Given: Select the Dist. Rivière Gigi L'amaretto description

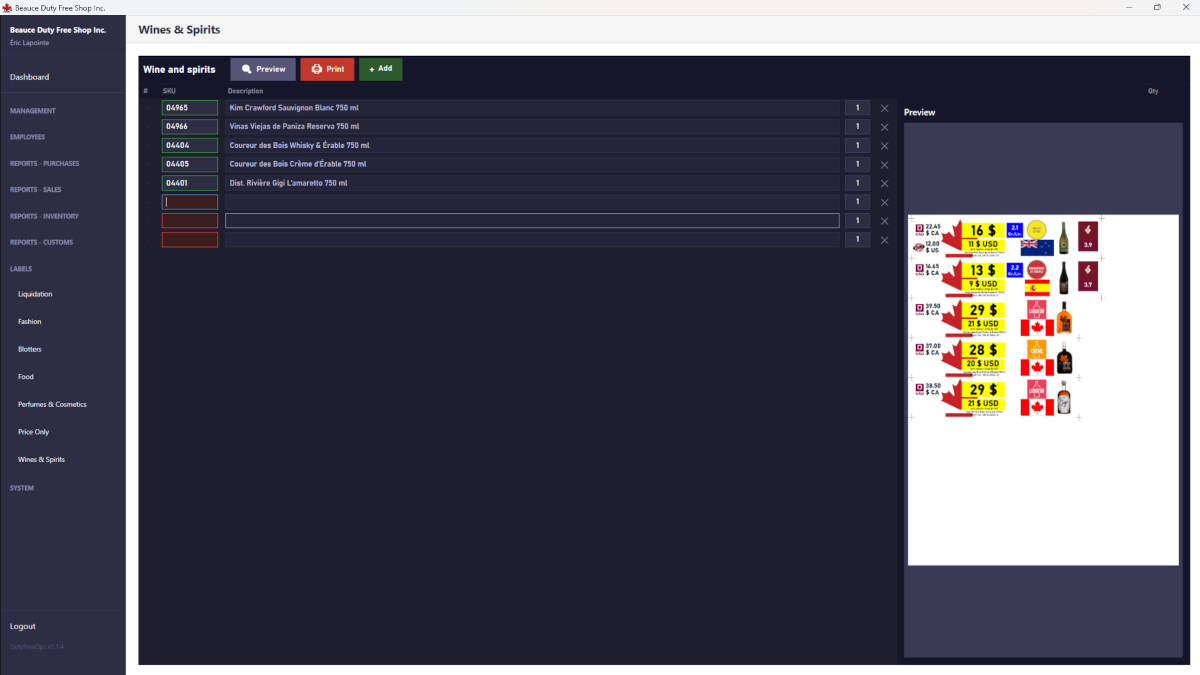Looking at the screenshot, I should coord(532,183).
